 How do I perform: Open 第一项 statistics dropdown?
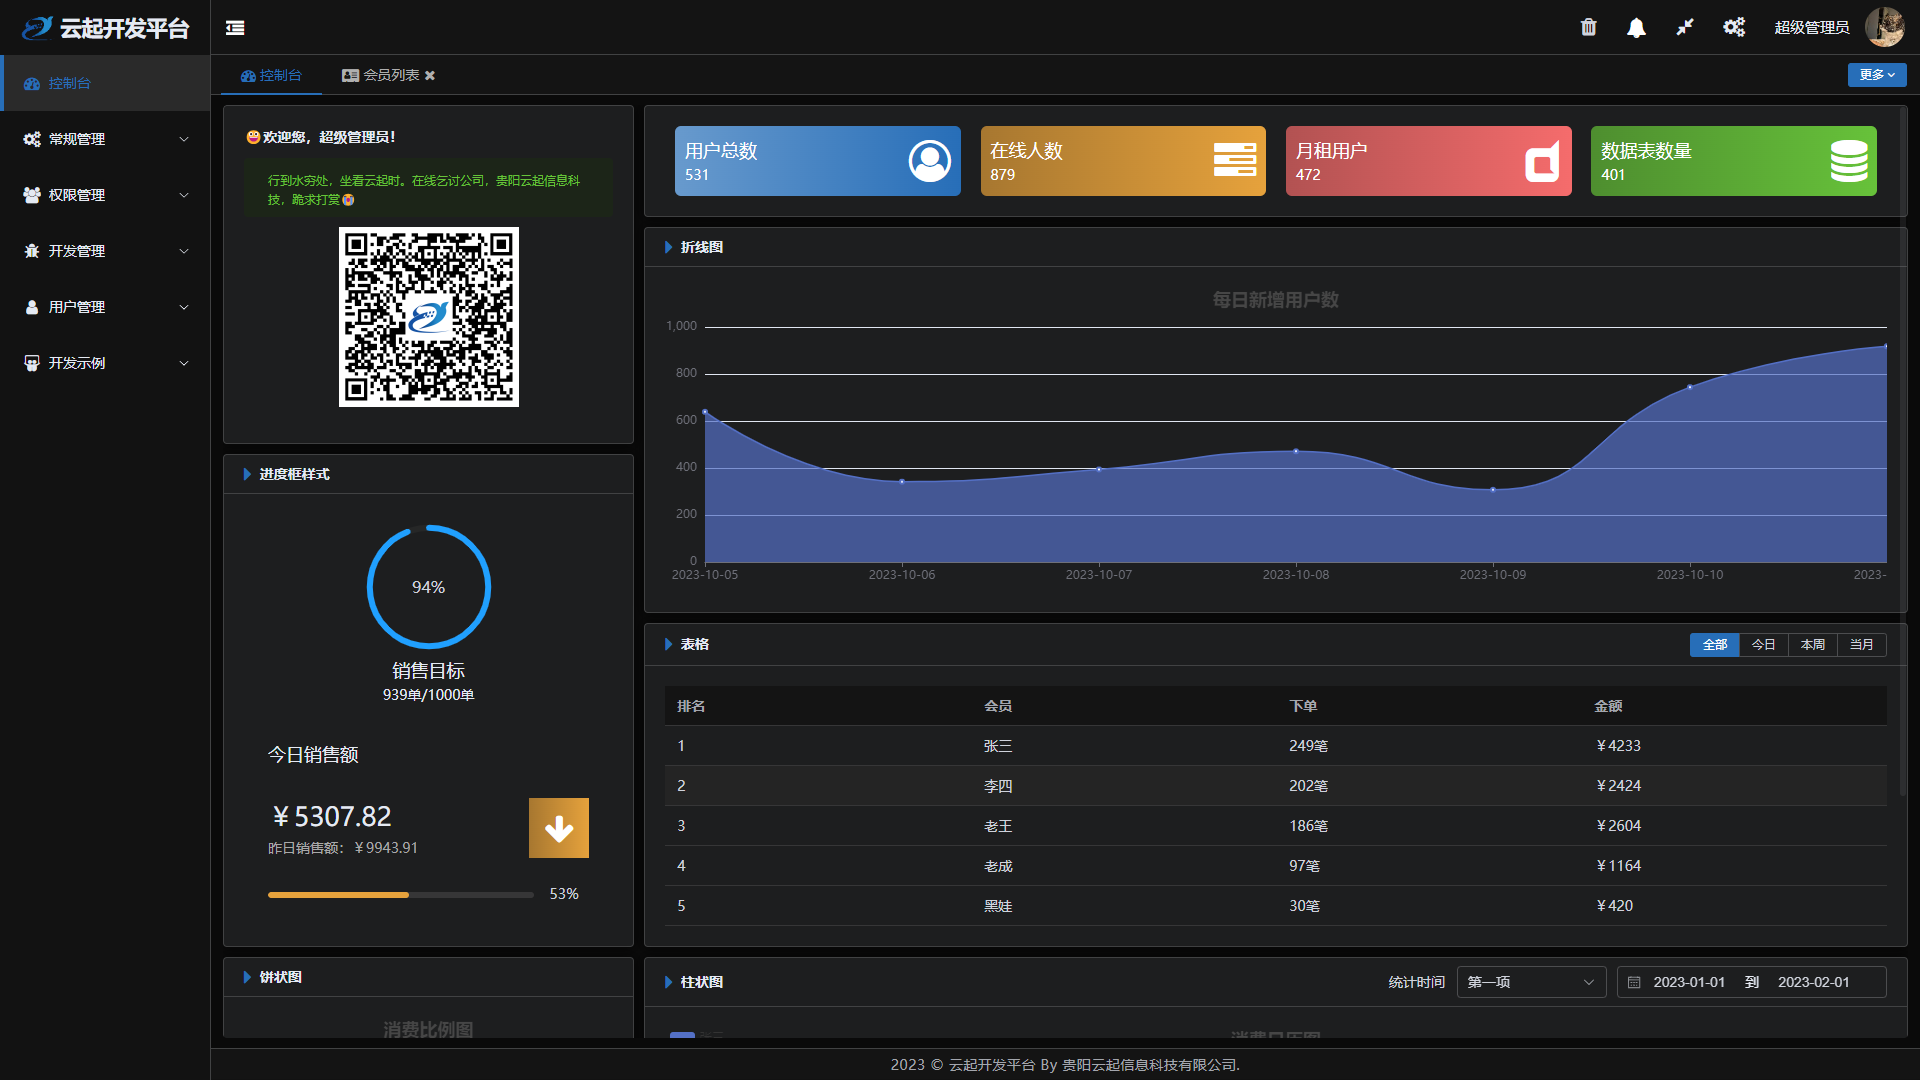[x=1530, y=982]
